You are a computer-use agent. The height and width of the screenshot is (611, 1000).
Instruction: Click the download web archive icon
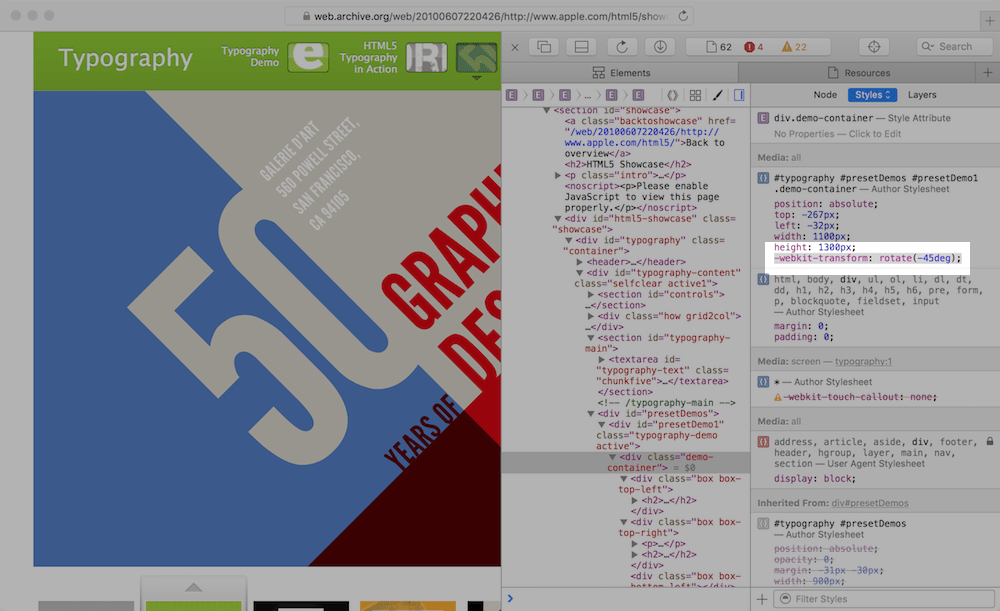pos(660,47)
